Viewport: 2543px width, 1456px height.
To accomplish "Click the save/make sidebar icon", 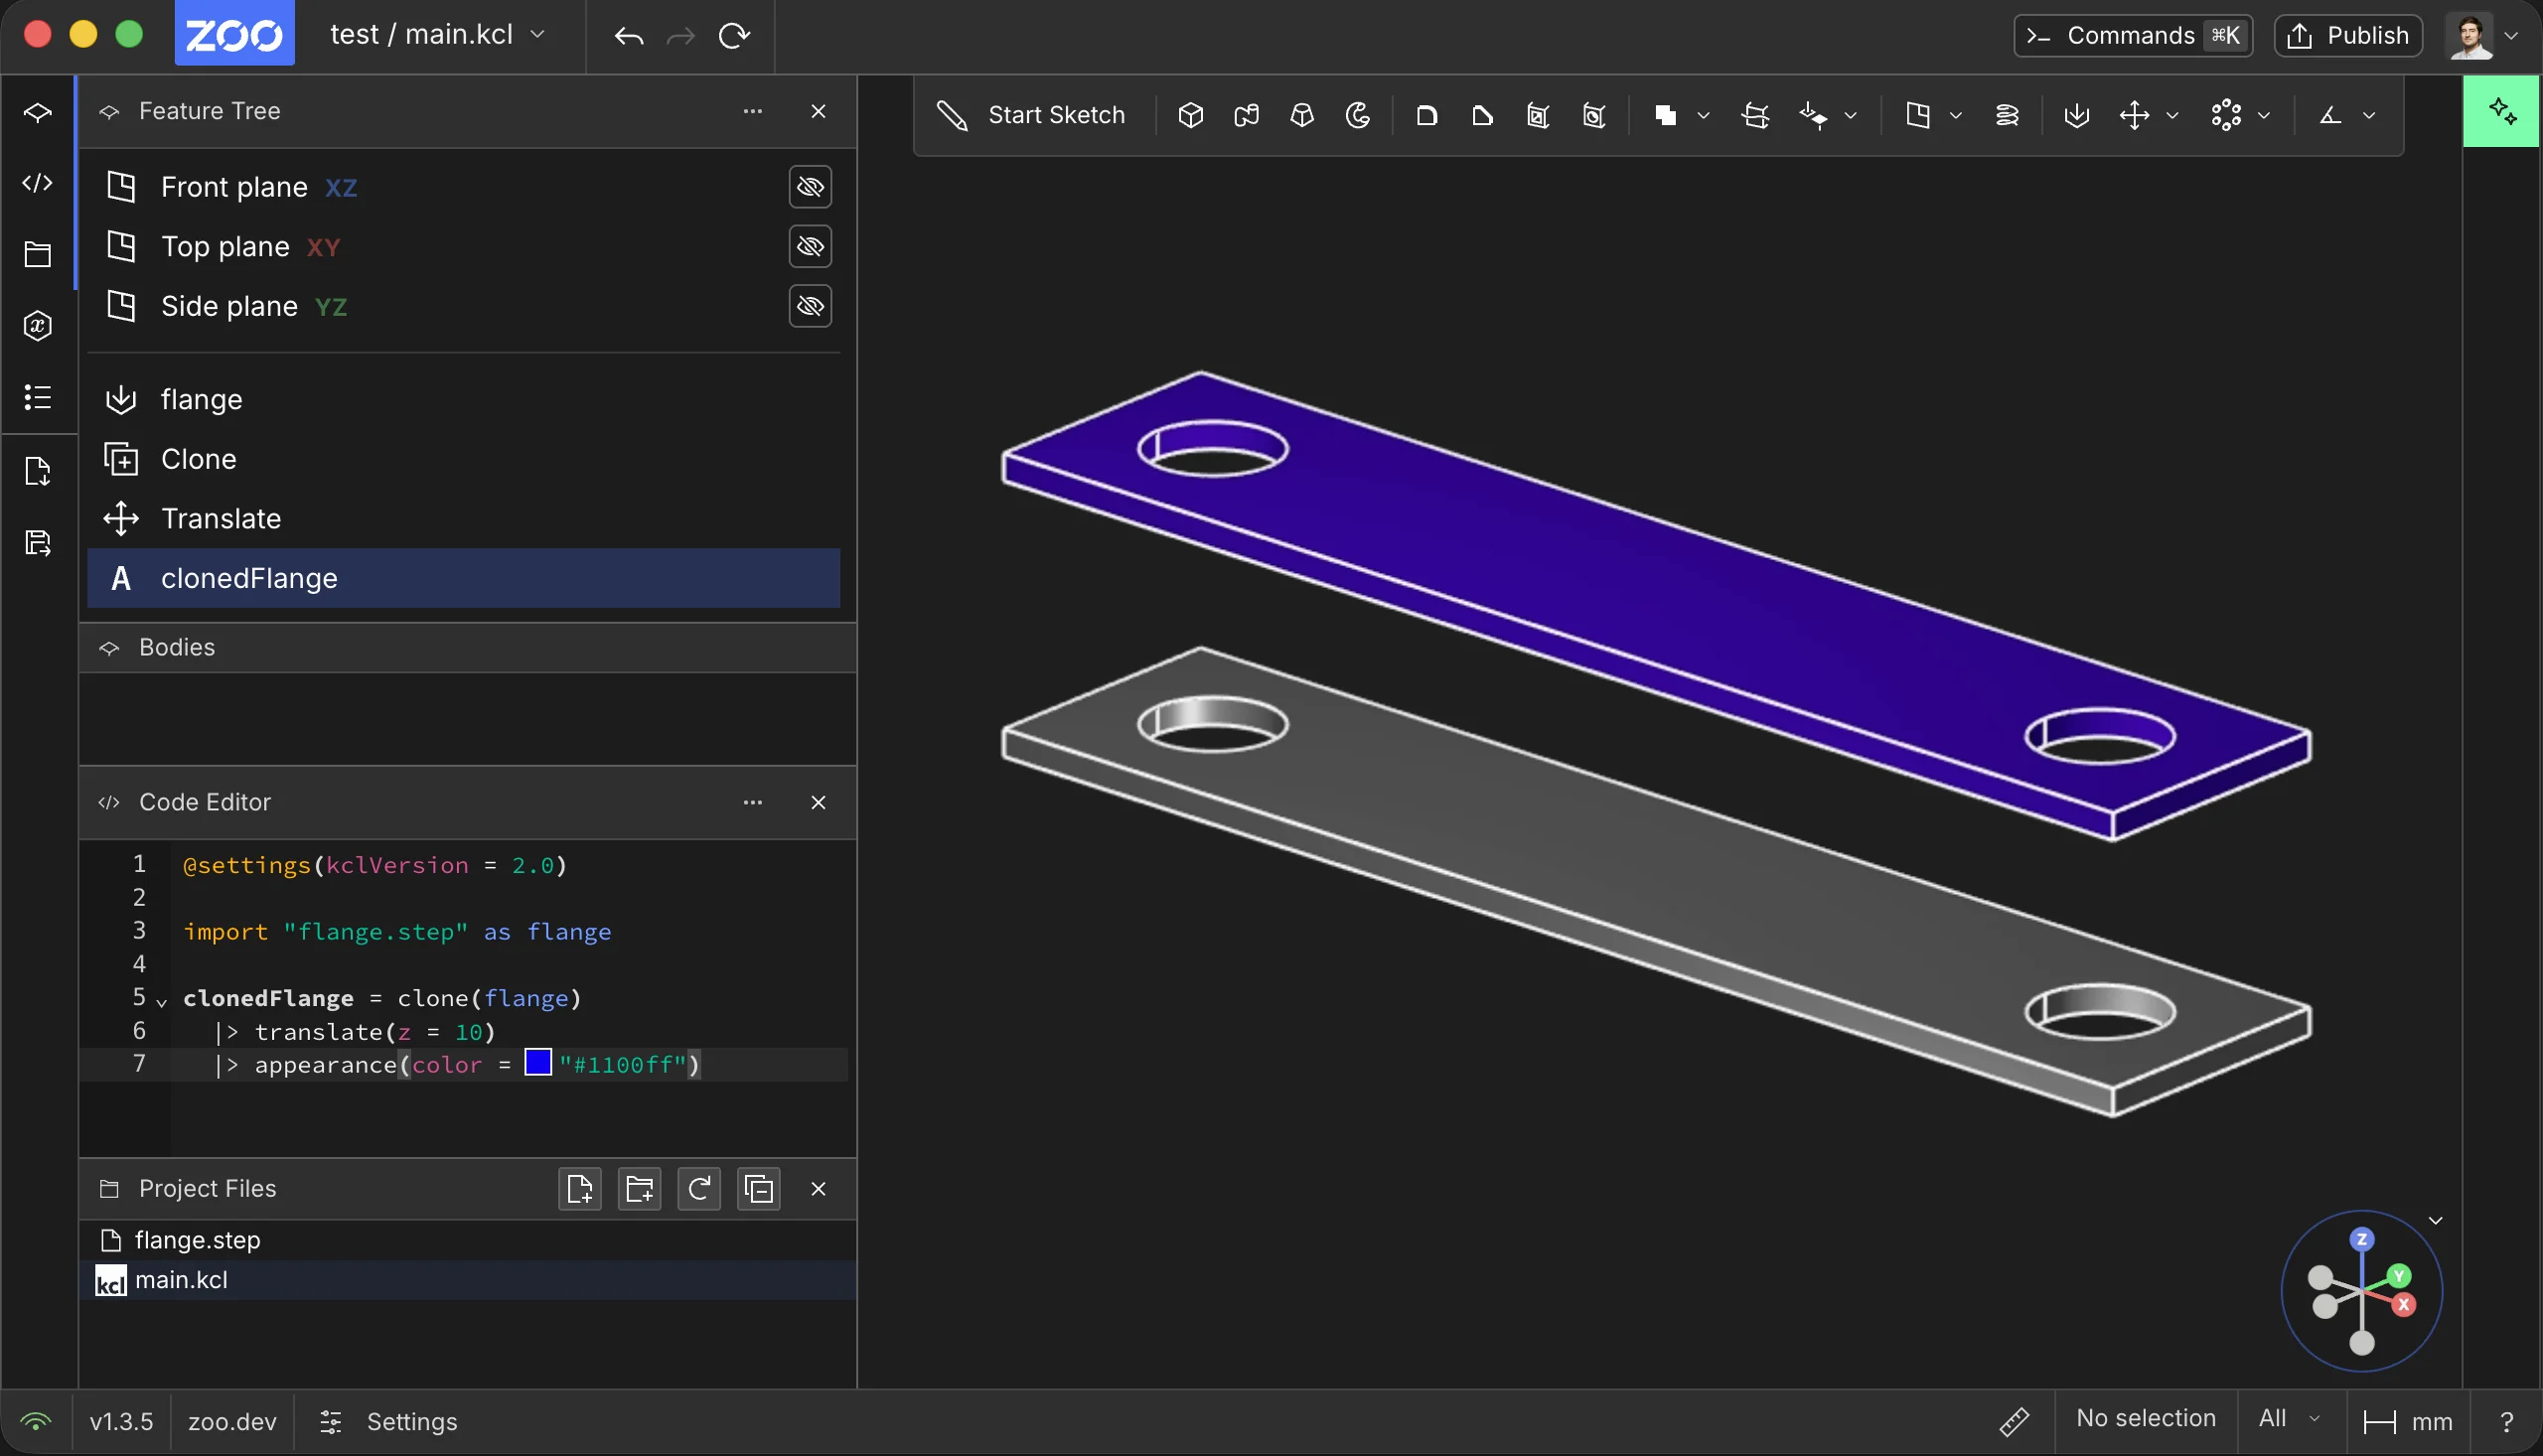I will (x=38, y=543).
